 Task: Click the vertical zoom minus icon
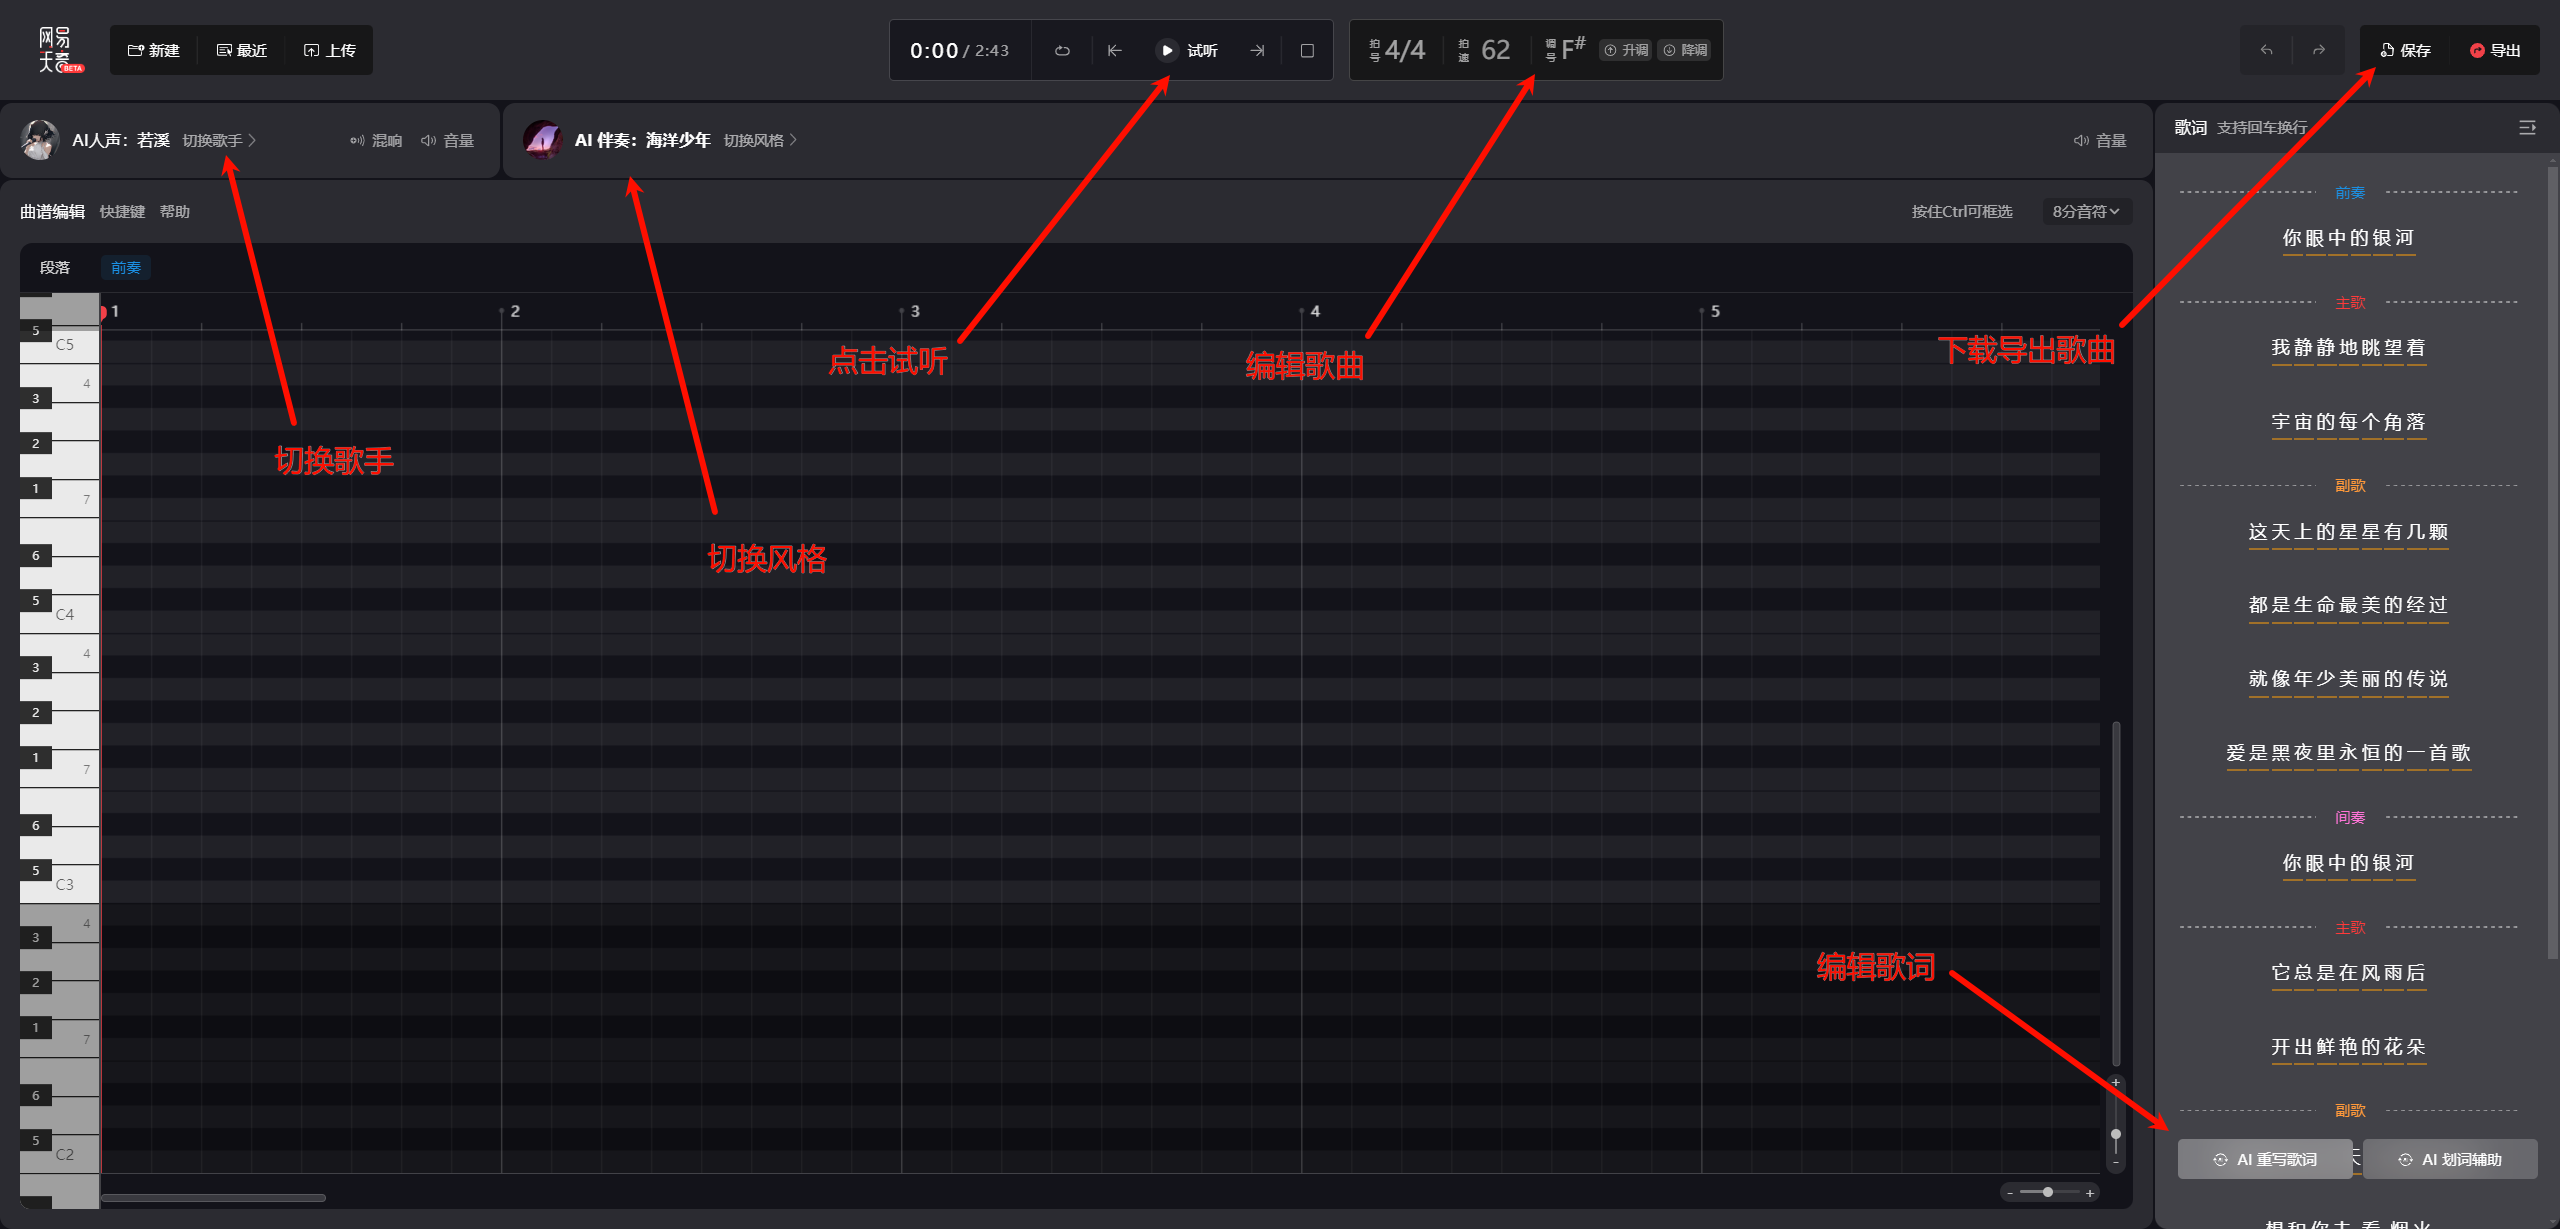coord(2116,1163)
